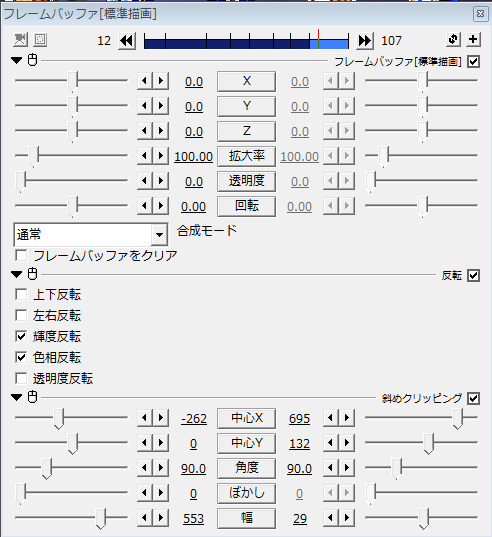Decrease right 幅 value with left arrow
This screenshot has height=537, width=492.
point(331,518)
